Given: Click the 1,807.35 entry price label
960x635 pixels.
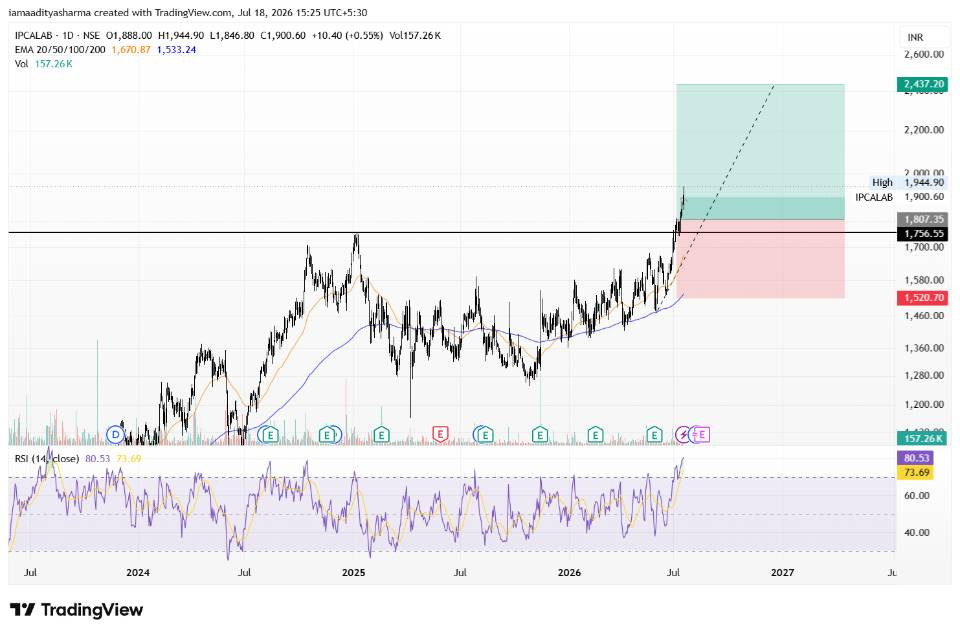Looking at the screenshot, I should click(923, 219).
